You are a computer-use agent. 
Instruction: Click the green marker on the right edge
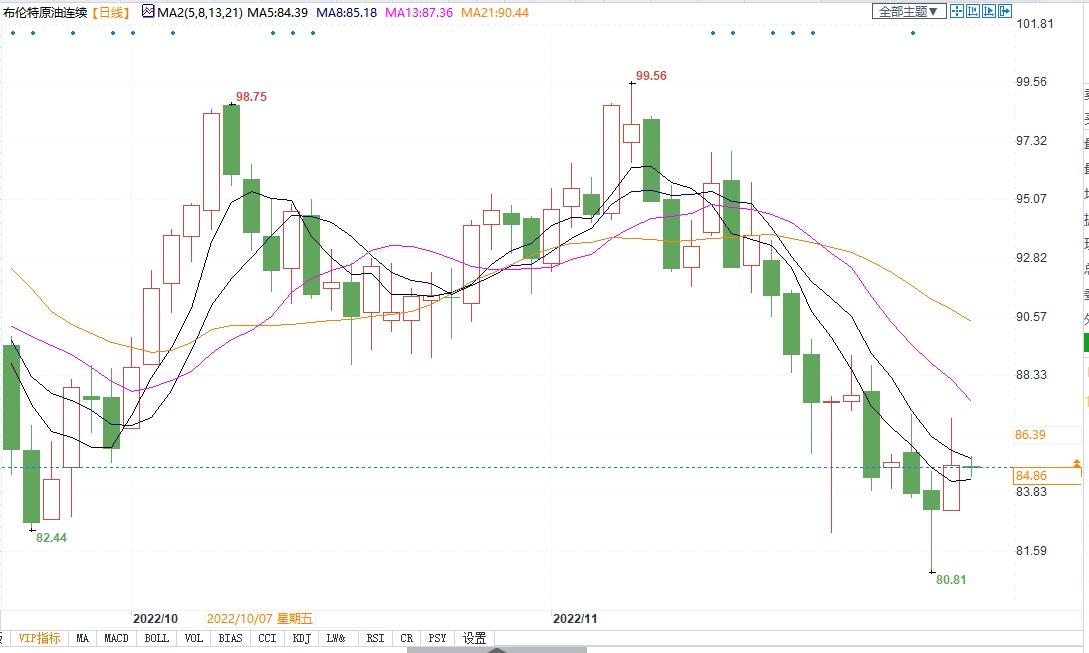tap(1086, 342)
